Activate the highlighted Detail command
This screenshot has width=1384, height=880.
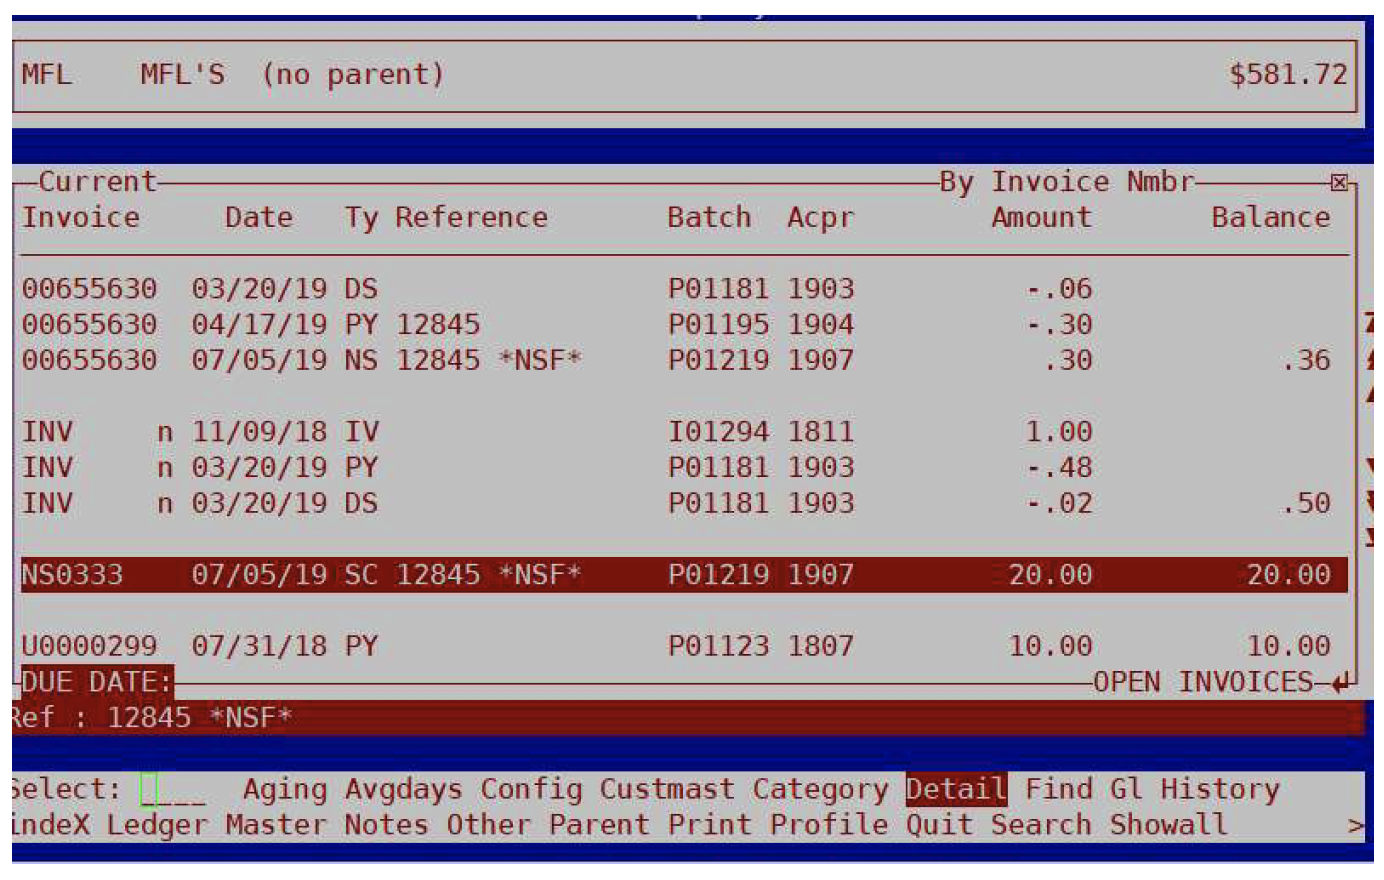pos(956,789)
